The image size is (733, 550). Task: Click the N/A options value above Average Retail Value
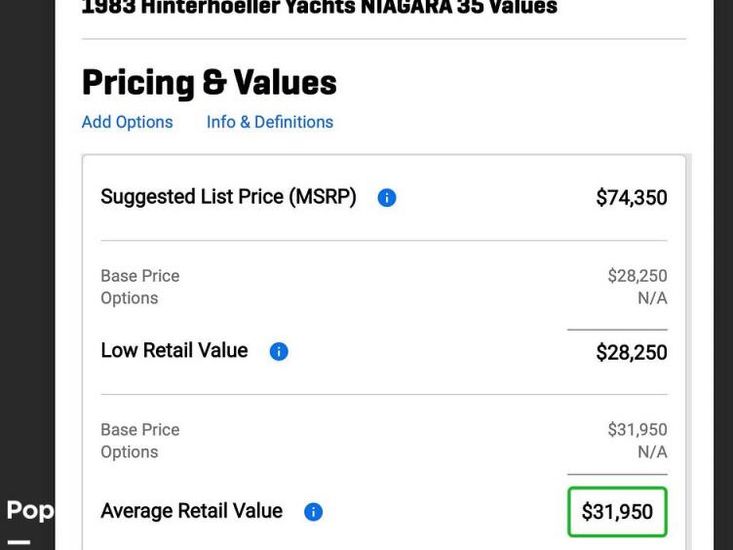coord(652,452)
